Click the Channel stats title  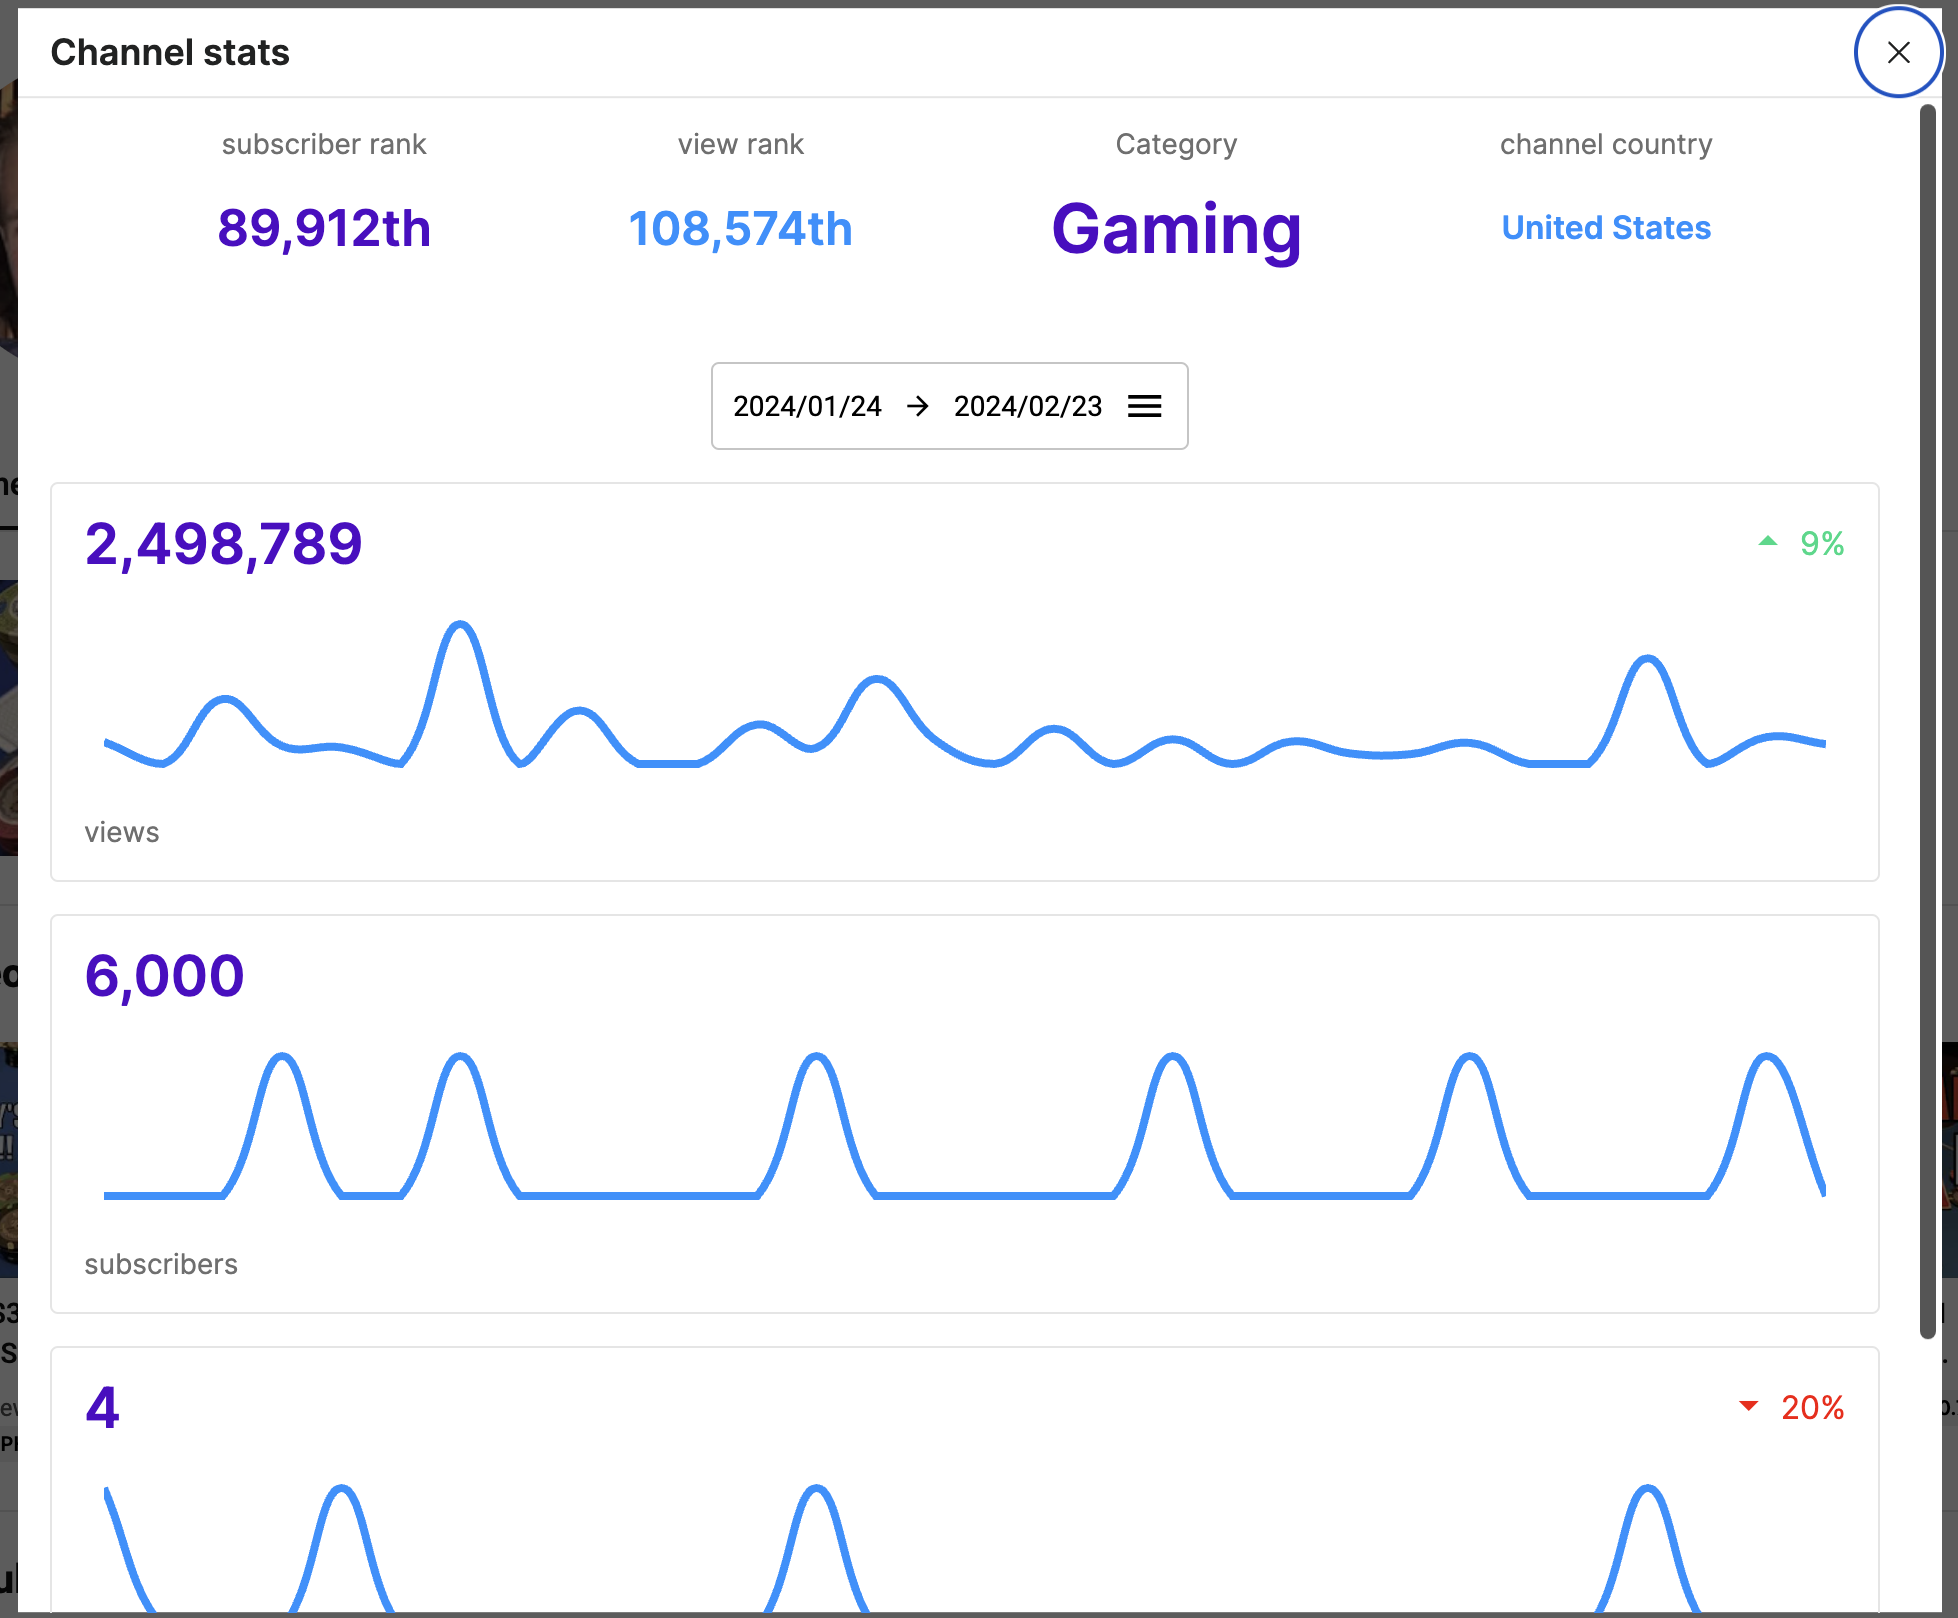click(170, 52)
